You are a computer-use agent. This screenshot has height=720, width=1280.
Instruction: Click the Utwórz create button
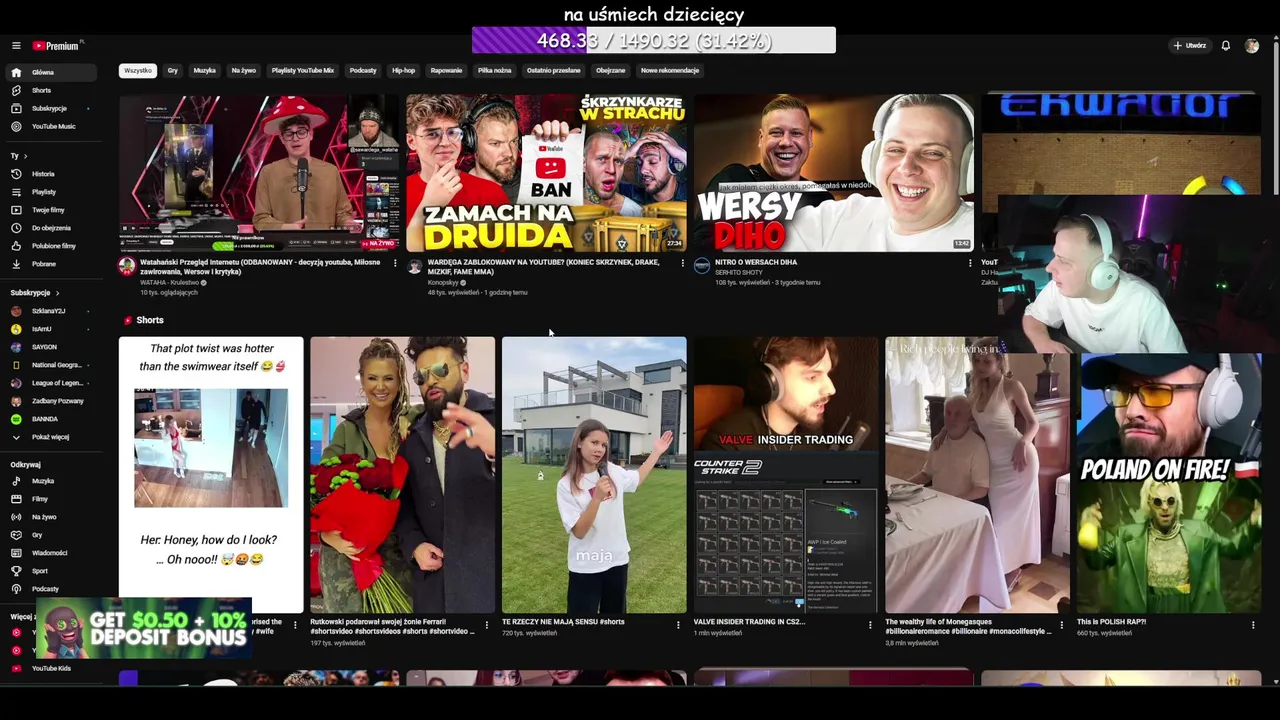pyautogui.click(x=1190, y=45)
